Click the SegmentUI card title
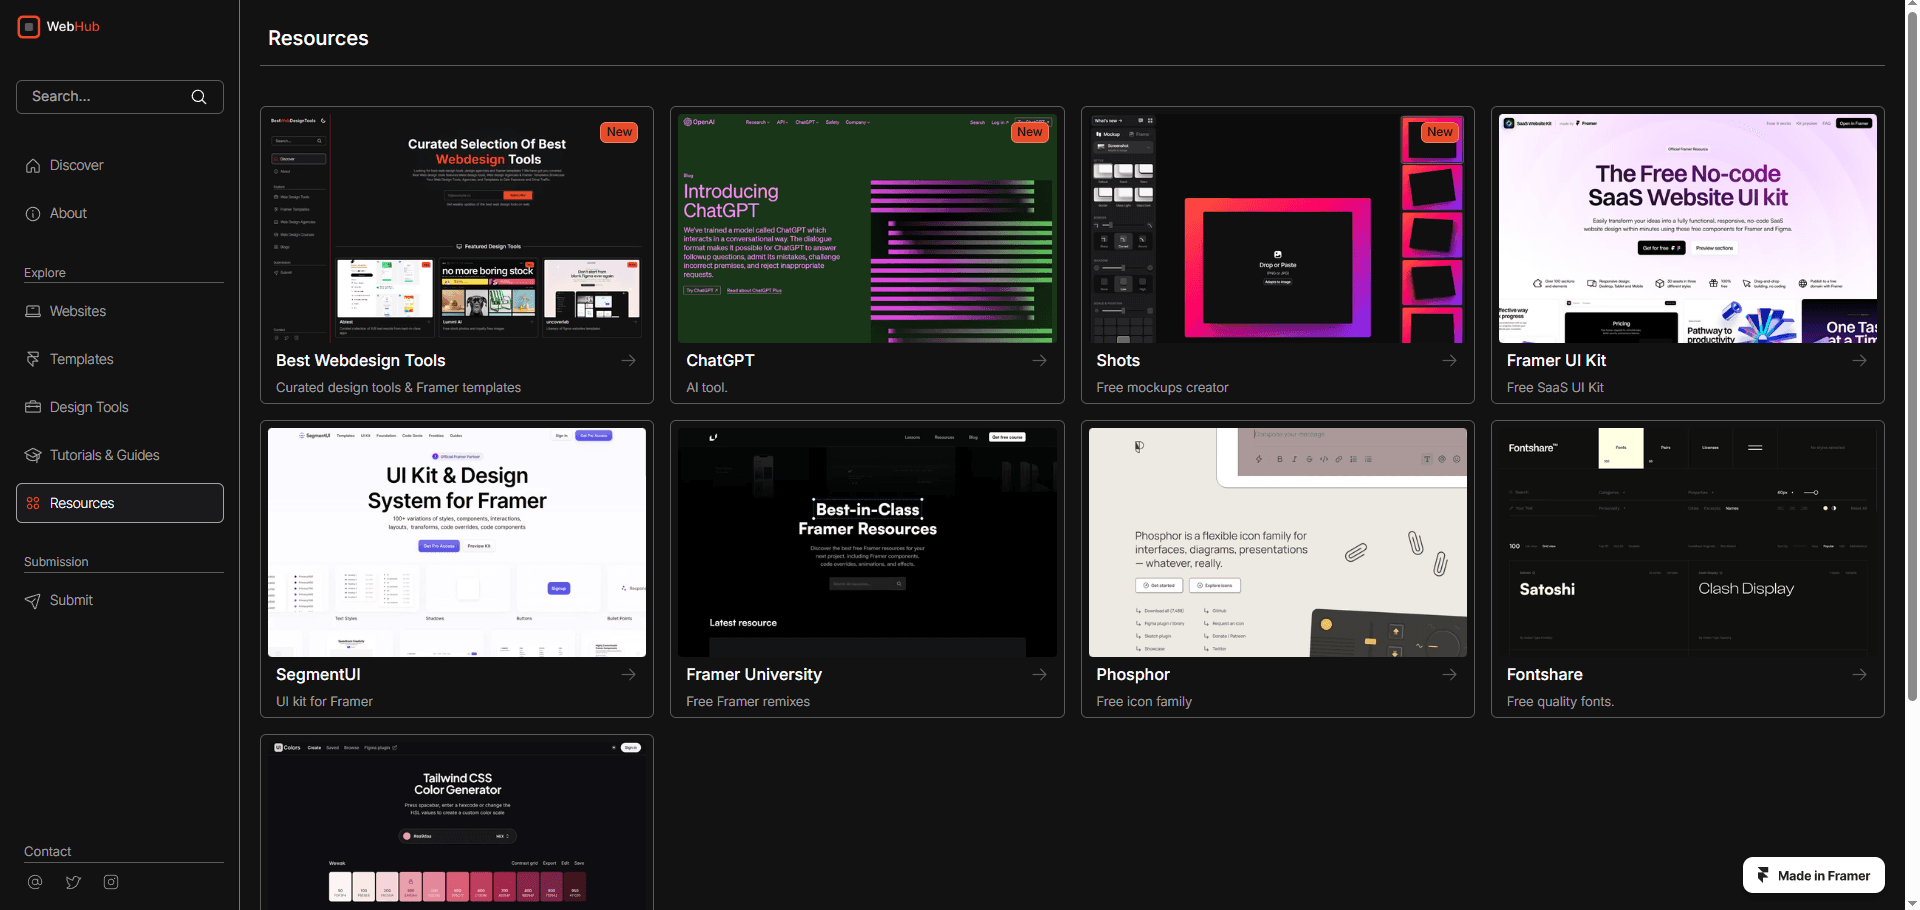 [318, 674]
